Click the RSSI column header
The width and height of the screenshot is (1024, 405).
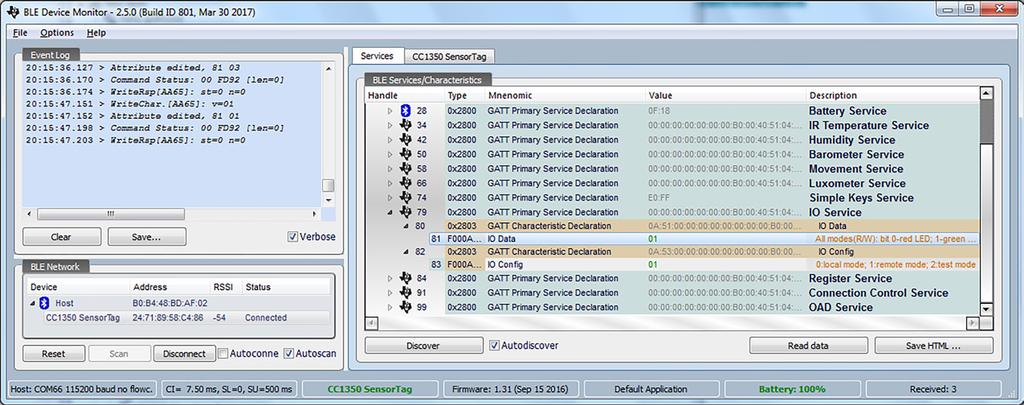225,287
